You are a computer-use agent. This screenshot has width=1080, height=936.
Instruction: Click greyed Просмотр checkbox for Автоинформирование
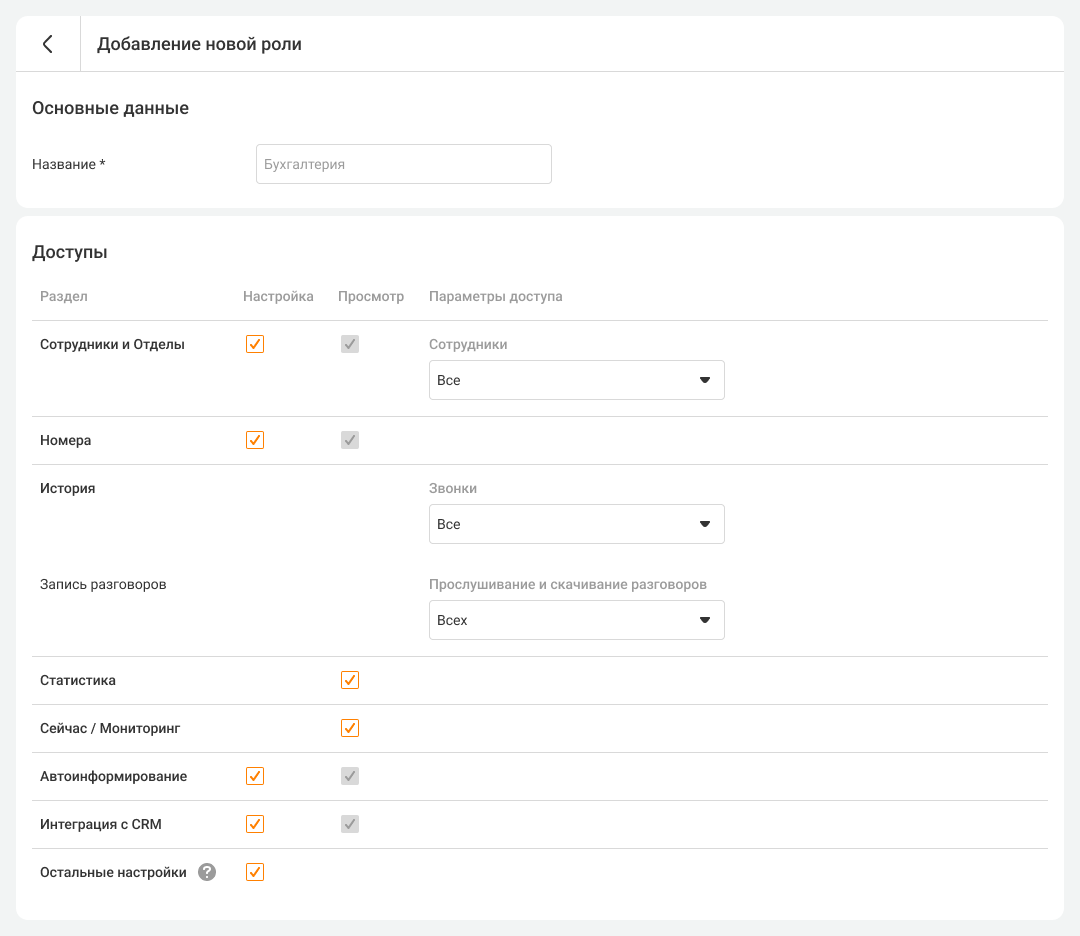tap(350, 776)
